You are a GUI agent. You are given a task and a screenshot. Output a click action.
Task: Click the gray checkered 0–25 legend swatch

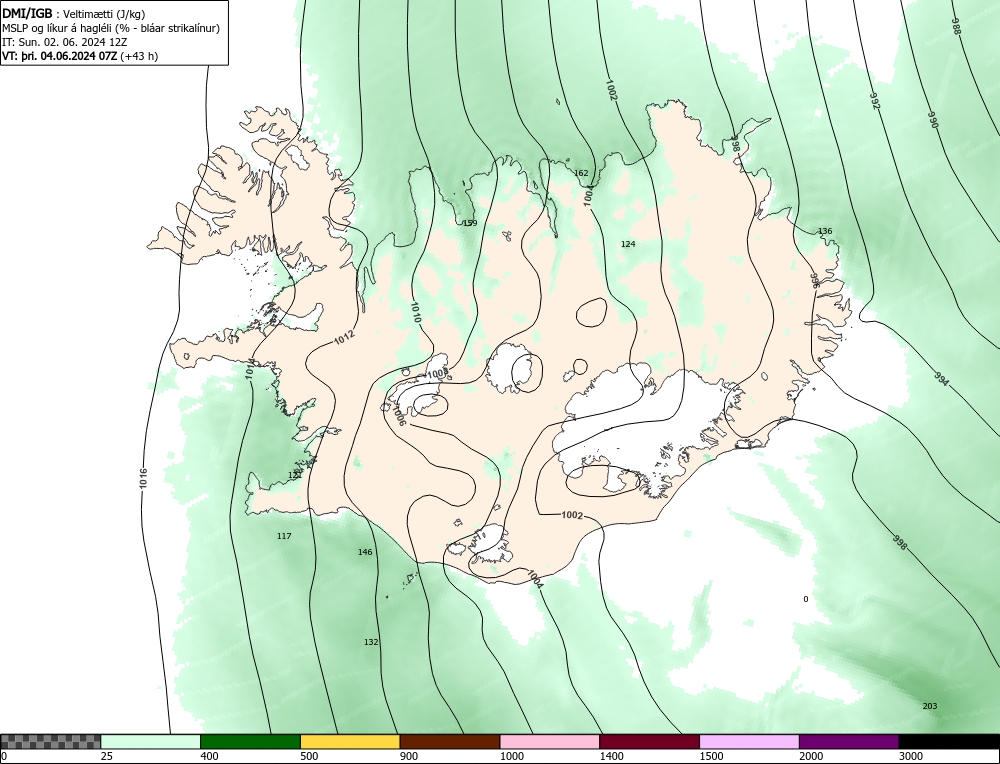(50, 742)
